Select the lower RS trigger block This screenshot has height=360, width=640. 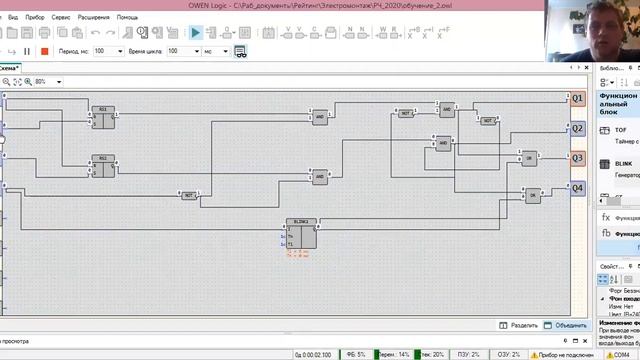[x=103, y=166]
